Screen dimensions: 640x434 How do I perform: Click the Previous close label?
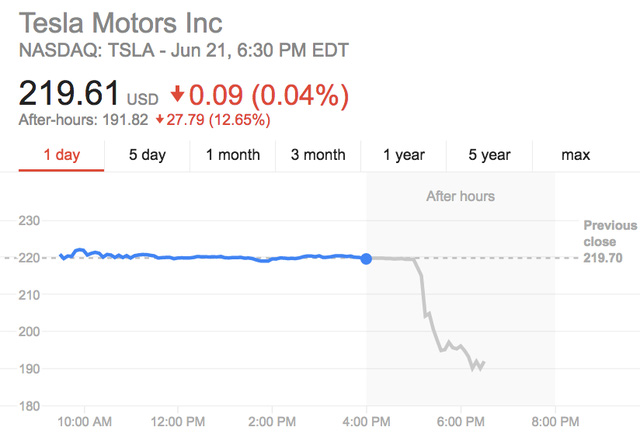(x=610, y=234)
